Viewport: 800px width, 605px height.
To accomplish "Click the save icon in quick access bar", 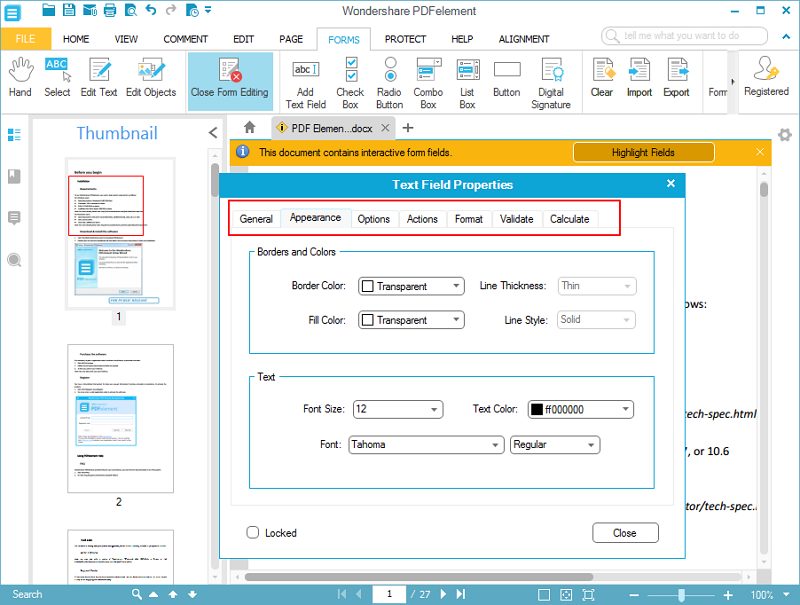I will 69,10.
